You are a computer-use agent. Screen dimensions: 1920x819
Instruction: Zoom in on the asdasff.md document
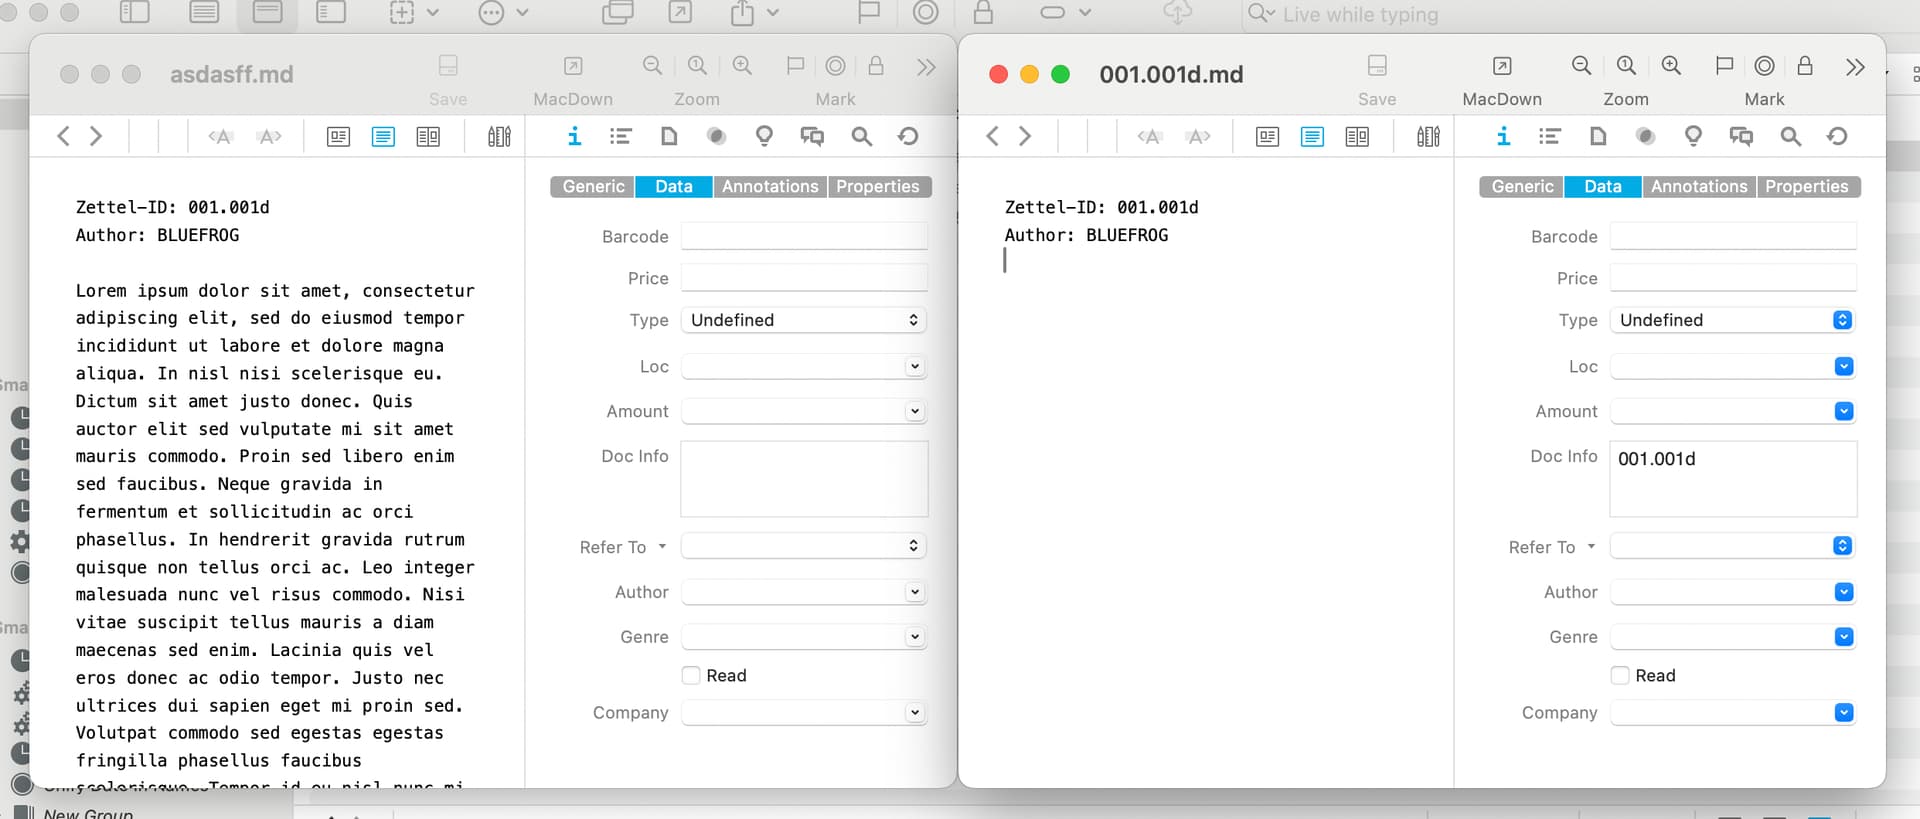click(x=742, y=66)
